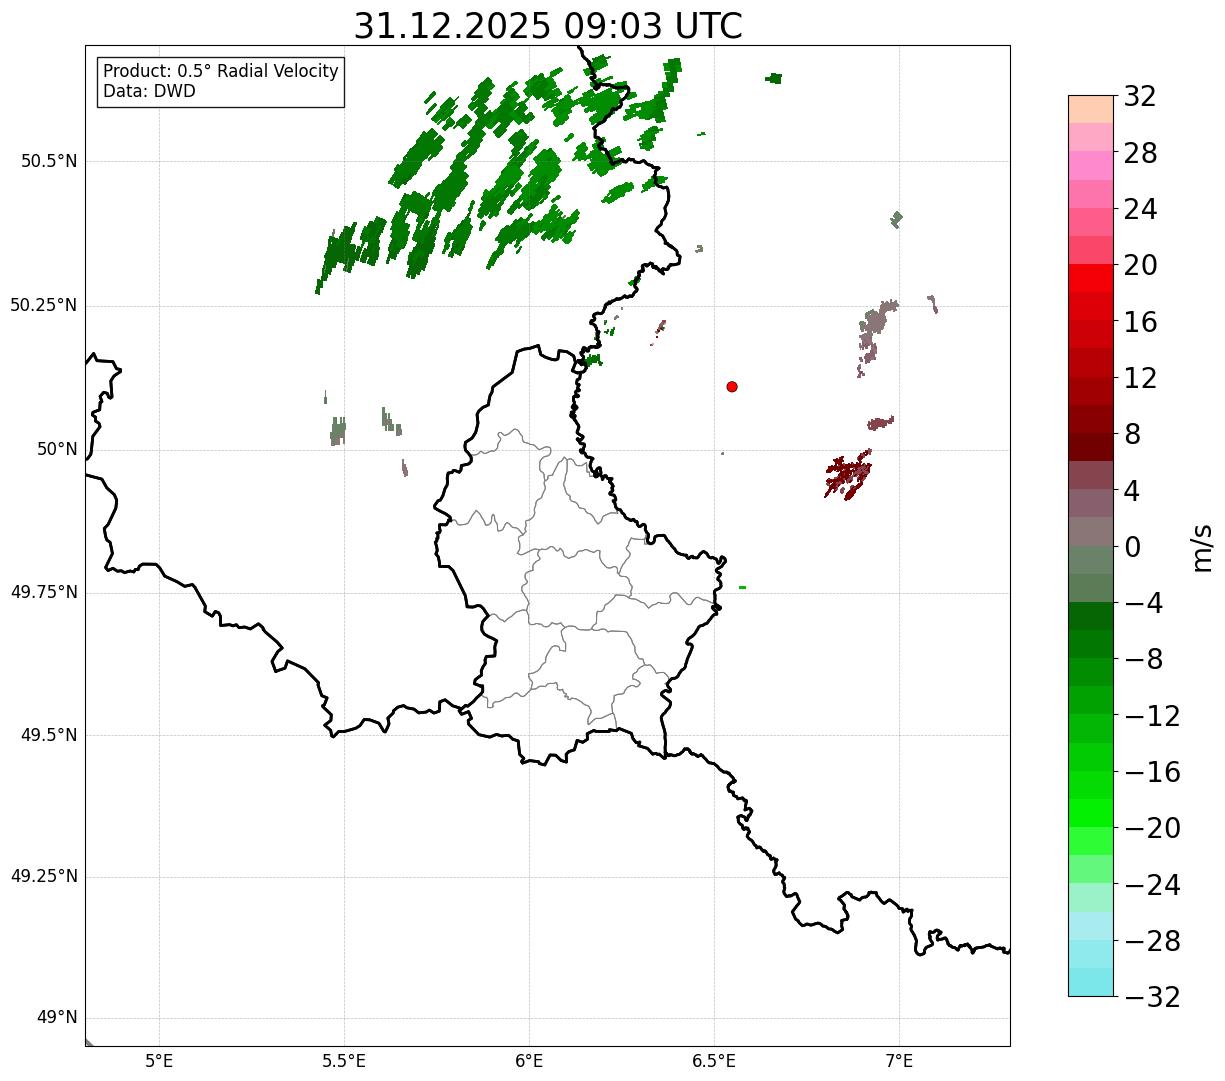The width and height of the screenshot is (1225, 1081).
Task: Click the title "31.12.2025 09:03 UTC"
Action: coord(548,26)
